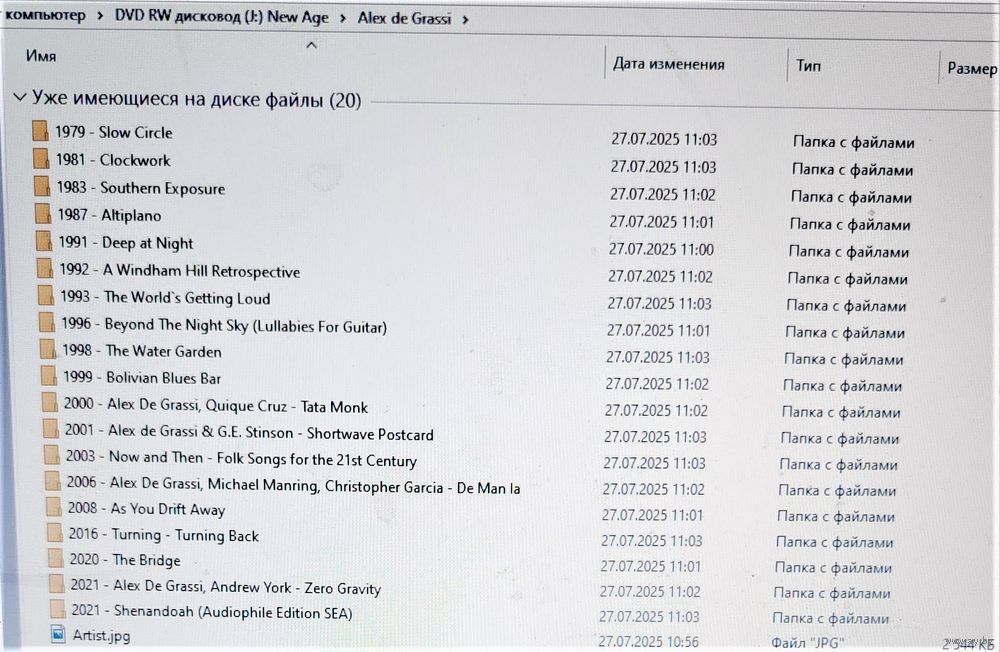Click the type 'Файл "JPG"' in Artist.jpg row
1000x652 pixels.
[807, 642]
